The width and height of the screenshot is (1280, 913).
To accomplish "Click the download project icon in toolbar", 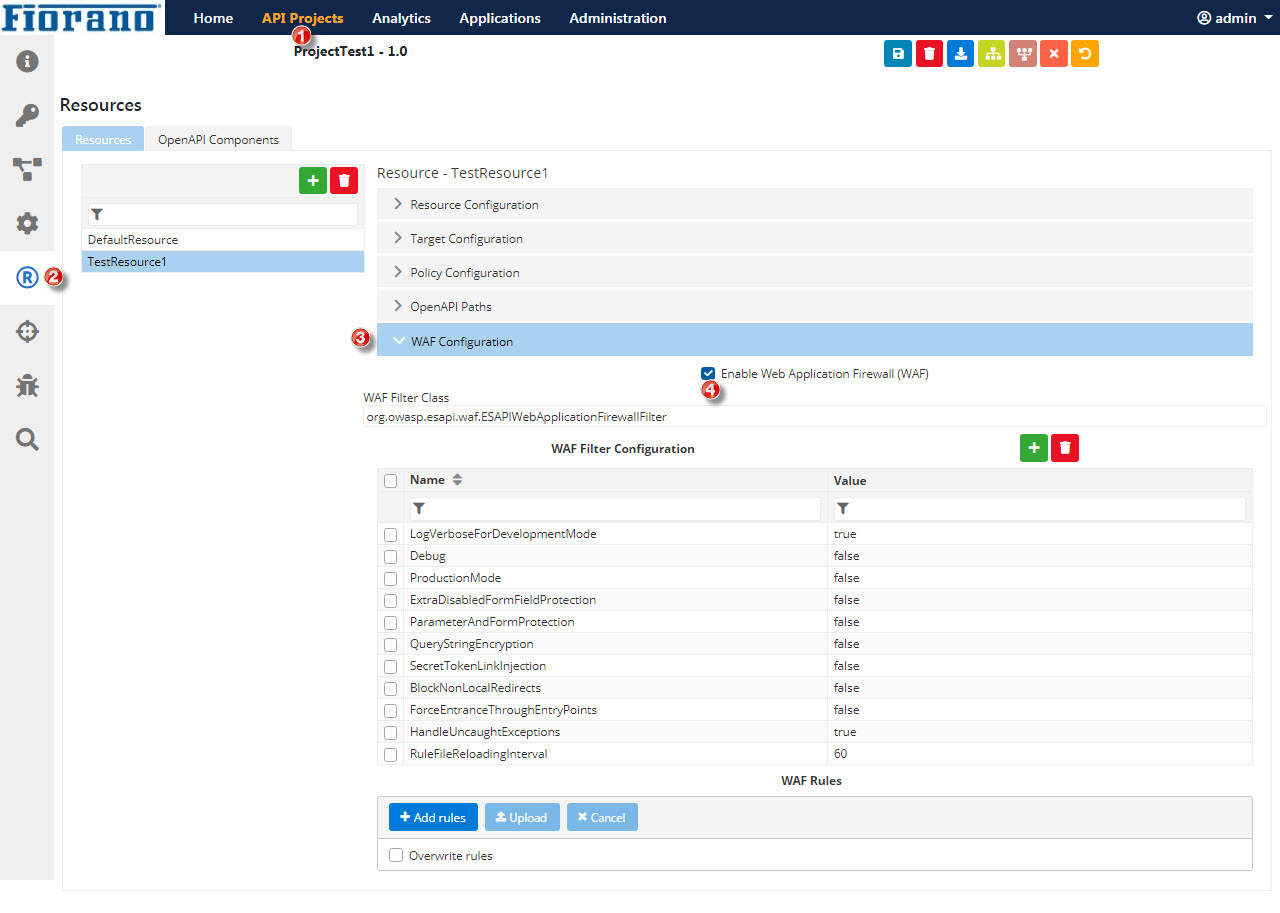I will pyautogui.click(x=960, y=54).
